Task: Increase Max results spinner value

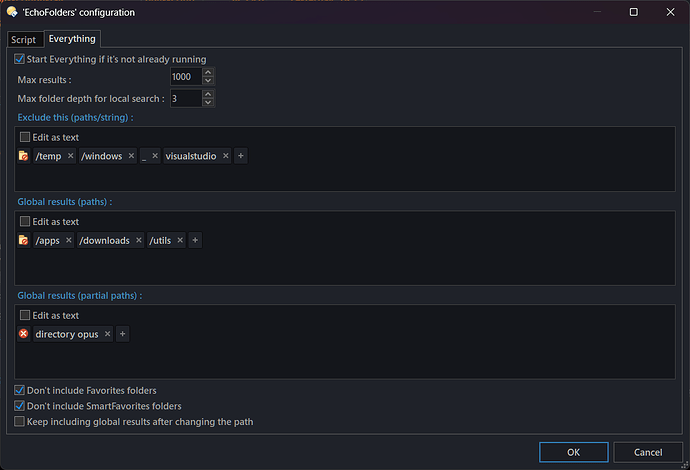Action: pyautogui.click(x=208, y=73)
